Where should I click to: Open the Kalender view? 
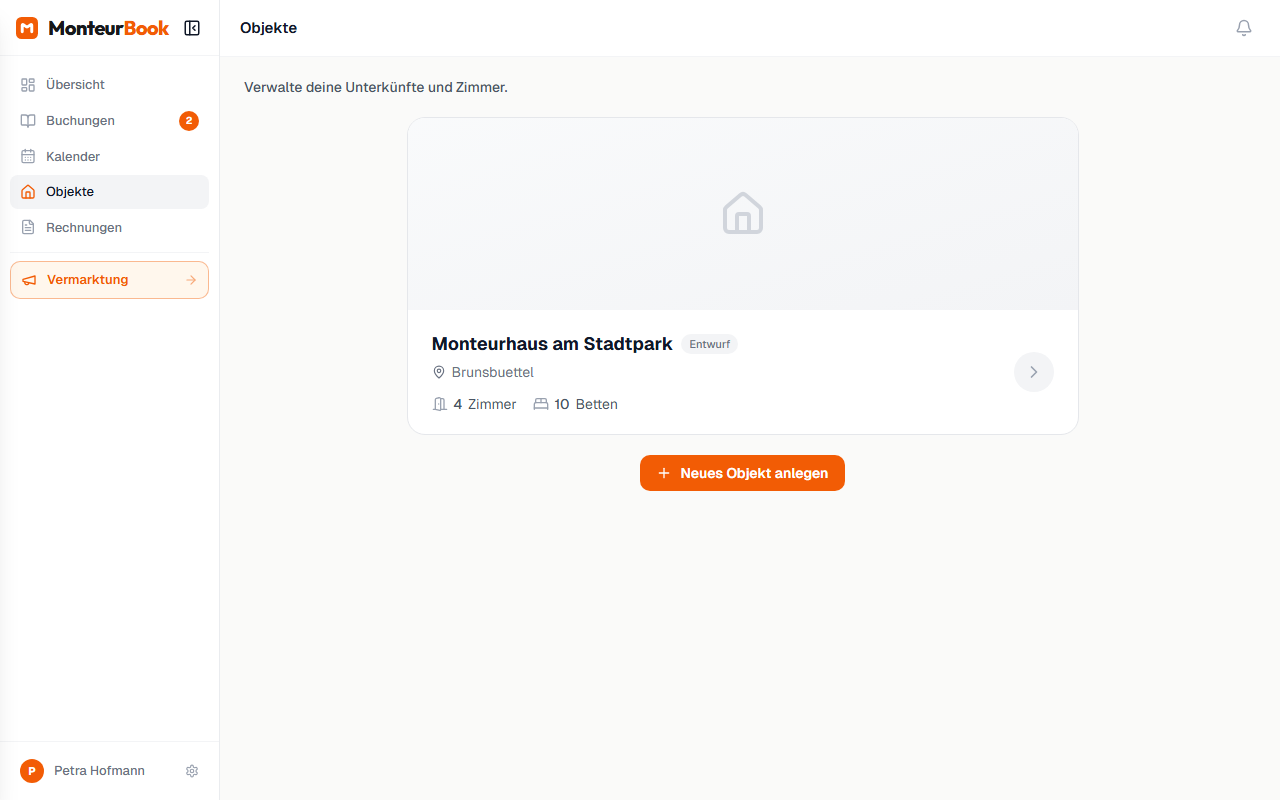click(73, 157)
